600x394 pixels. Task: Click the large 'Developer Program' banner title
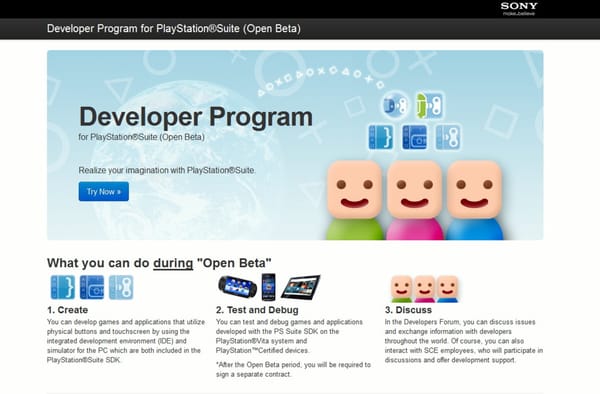196,117
